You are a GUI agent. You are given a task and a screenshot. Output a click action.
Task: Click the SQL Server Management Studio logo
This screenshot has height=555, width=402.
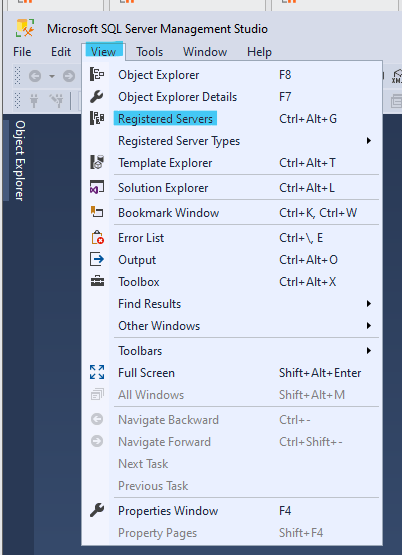25,28
